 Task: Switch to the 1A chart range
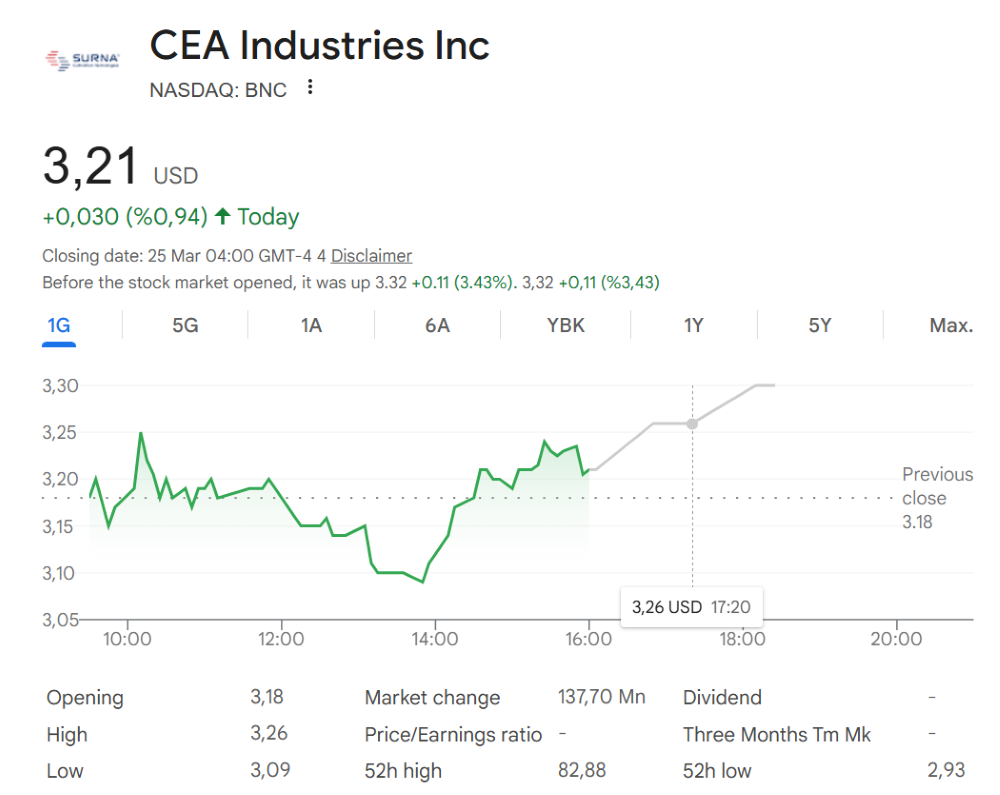(311, 325)
